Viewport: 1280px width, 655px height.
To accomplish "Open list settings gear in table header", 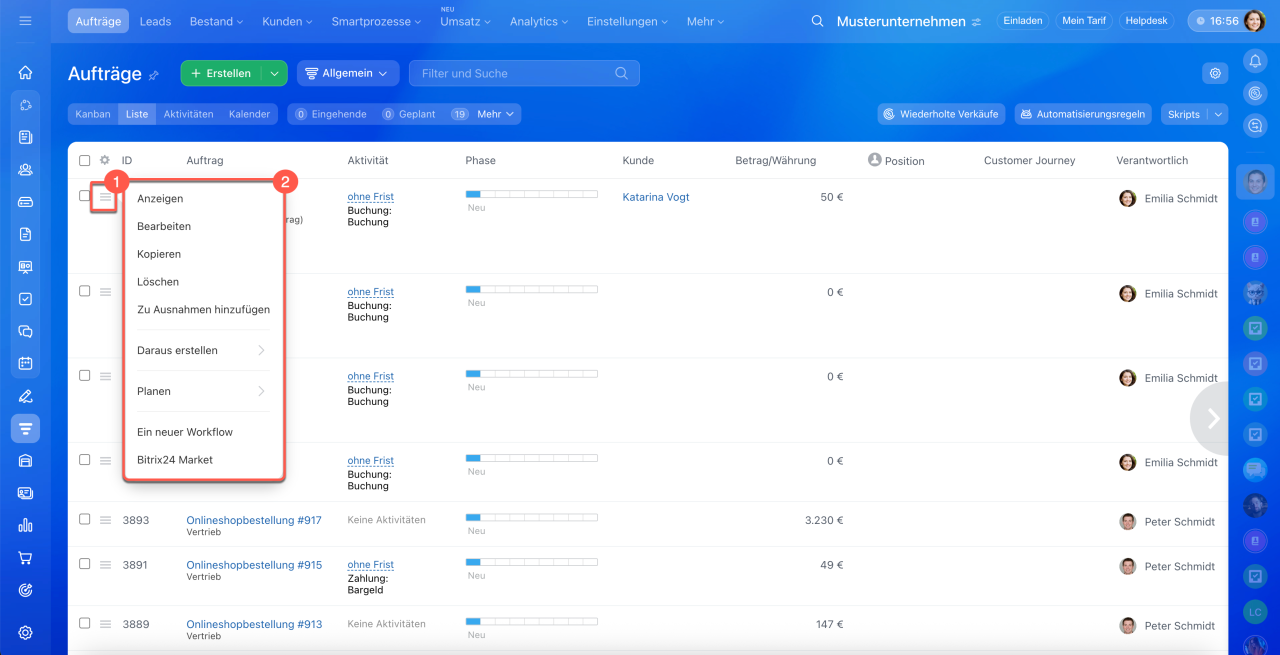I will (x=104, y=160).
